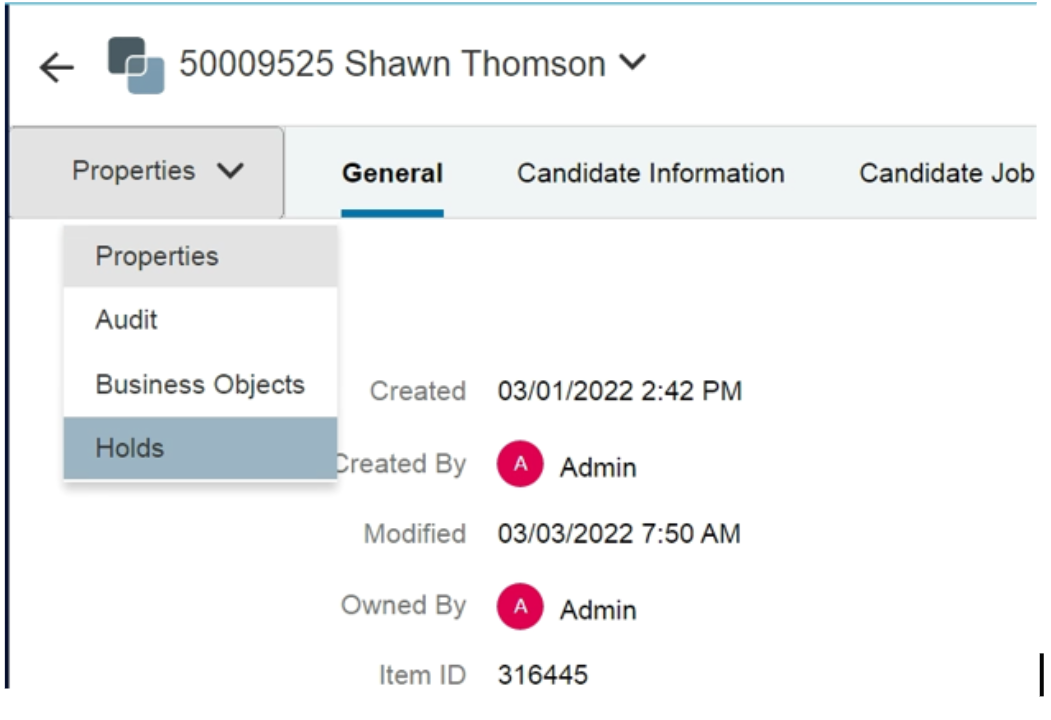Click the overlapping squares workspace icon
This screenshot has height=720, width=1051.
pos(136,65)
